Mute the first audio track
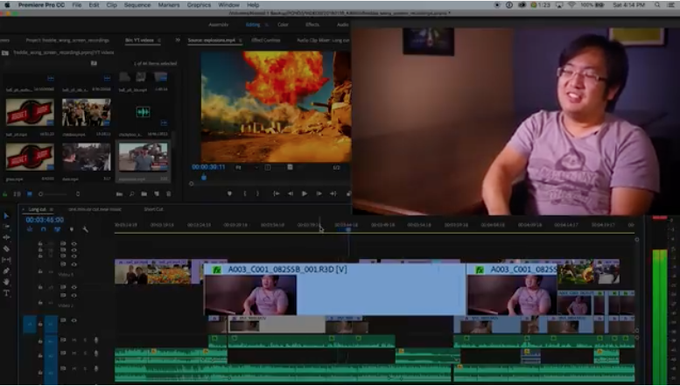The image size is (680, 386). (x=74, y=340)
